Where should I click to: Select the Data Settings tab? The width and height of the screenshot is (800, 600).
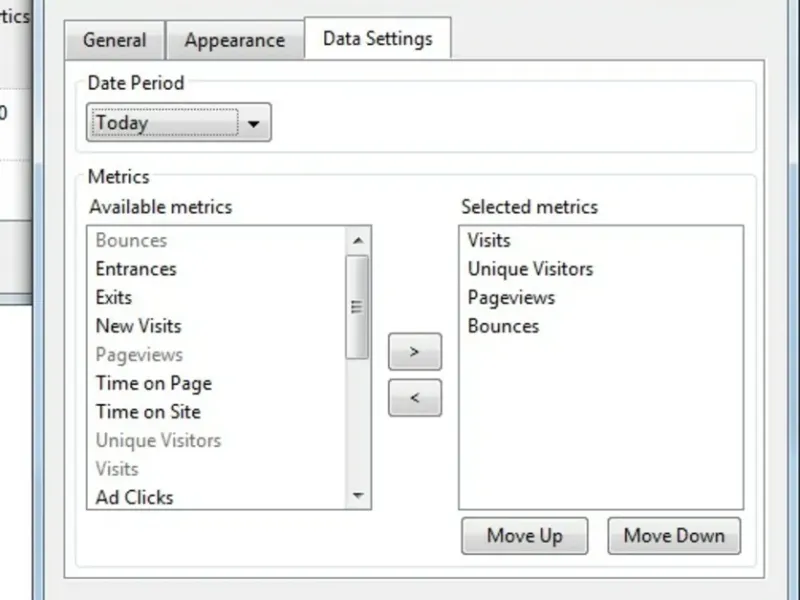point(377,39)
